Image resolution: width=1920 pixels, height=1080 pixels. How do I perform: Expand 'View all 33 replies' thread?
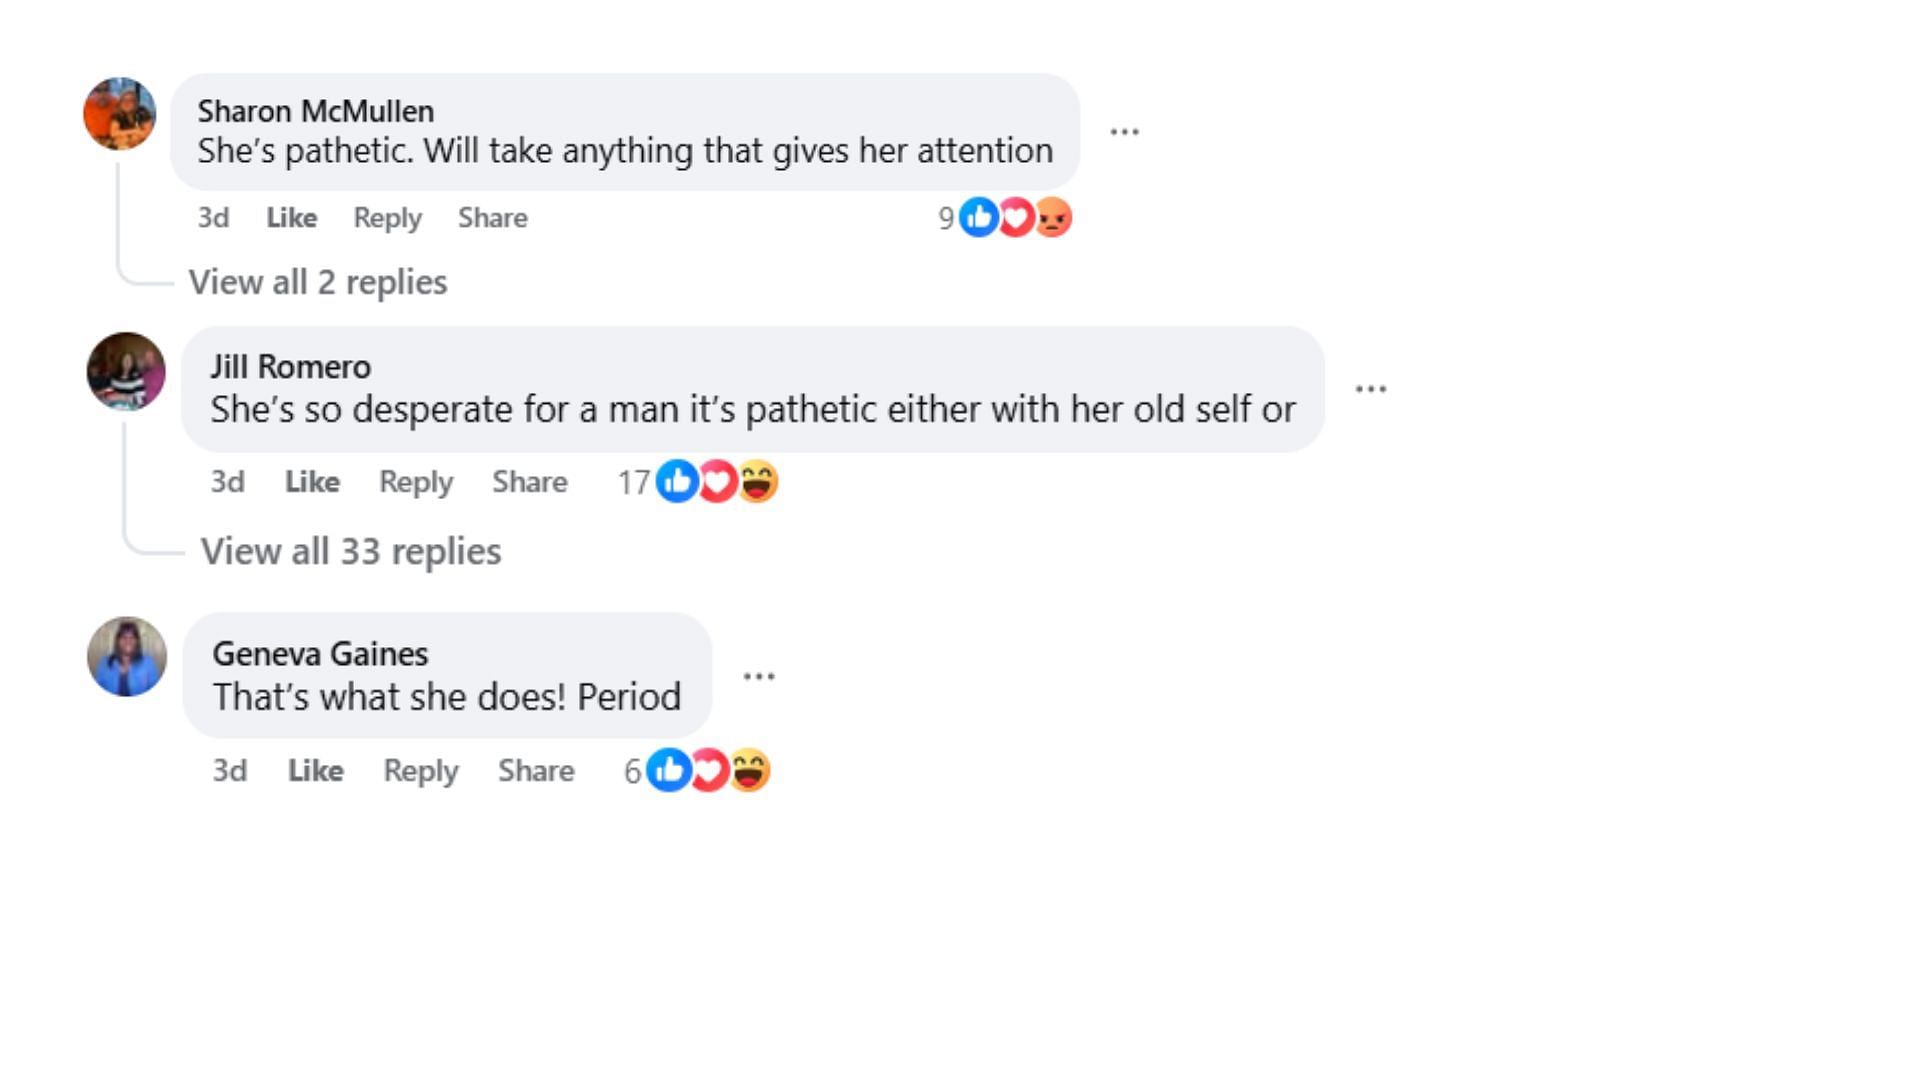click(351, 551)
